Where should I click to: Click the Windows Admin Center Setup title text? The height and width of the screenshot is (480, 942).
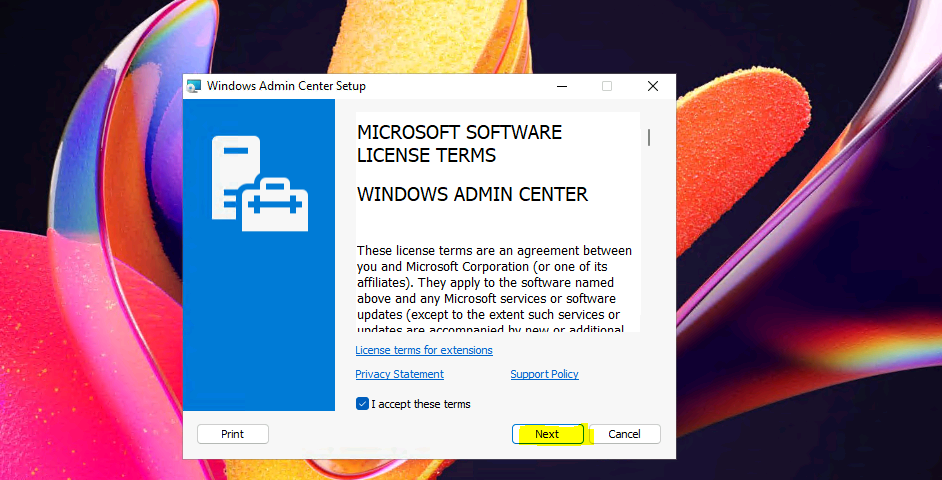tap(286, 86)
